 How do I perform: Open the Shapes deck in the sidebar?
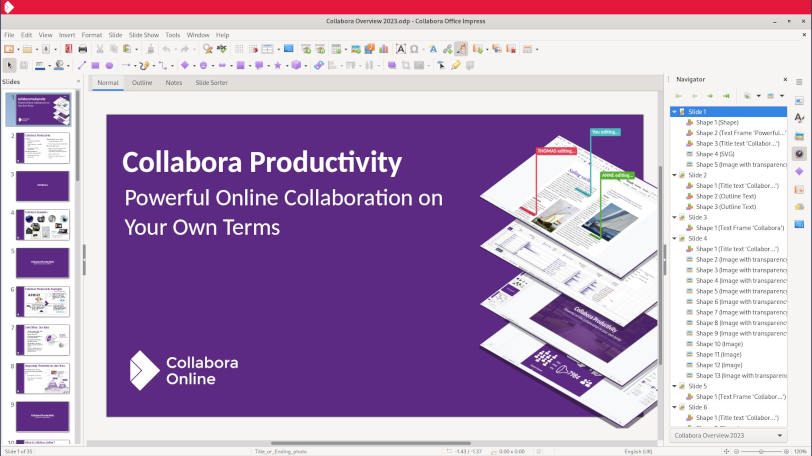coord(799,171)
